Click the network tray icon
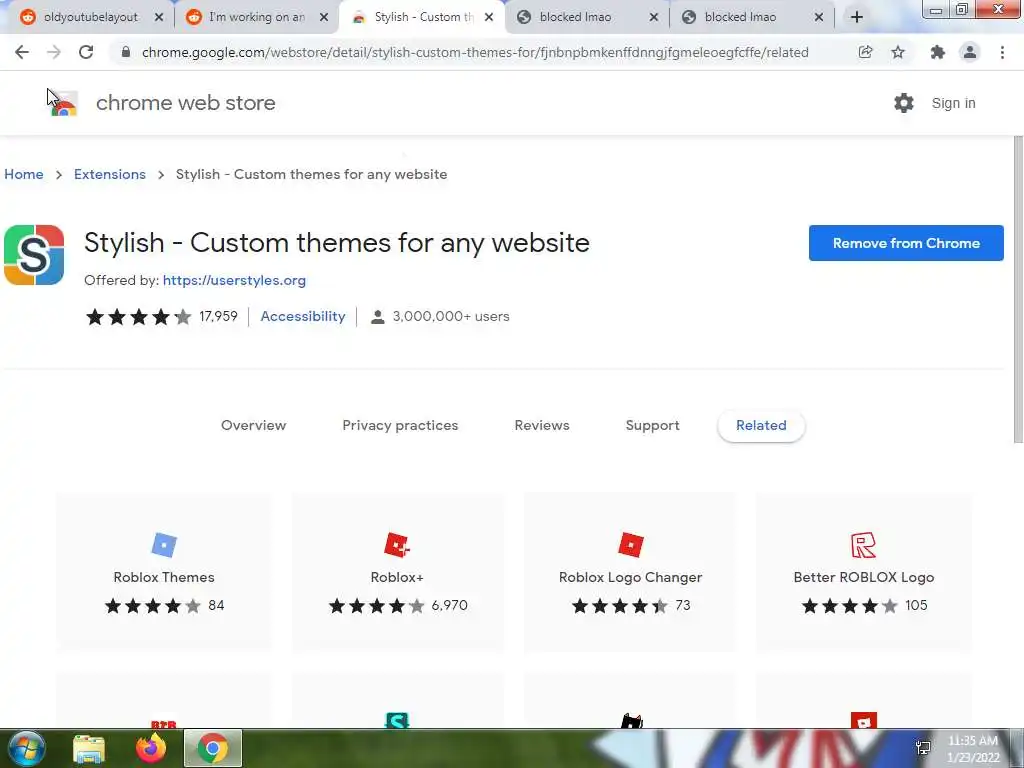This screenshot has width=1024, height=768. [x=923, y=748]
